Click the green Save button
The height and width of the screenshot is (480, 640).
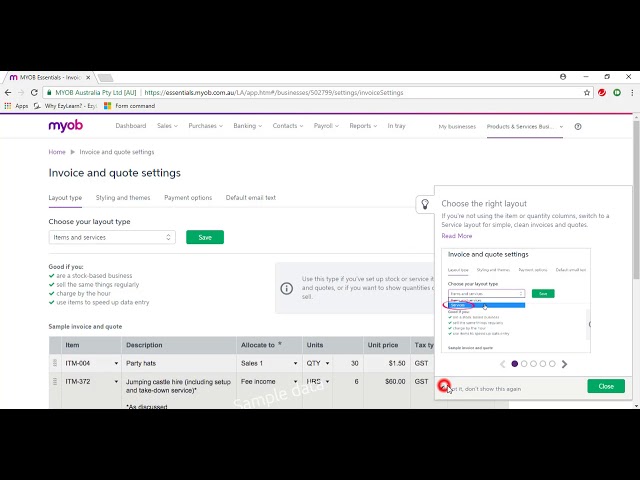205,237
